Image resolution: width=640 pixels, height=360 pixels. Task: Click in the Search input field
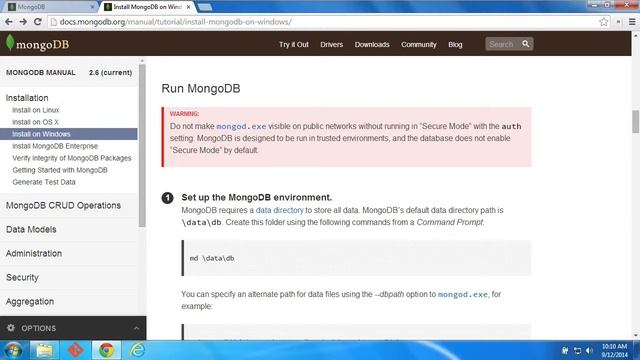[503, 44]
